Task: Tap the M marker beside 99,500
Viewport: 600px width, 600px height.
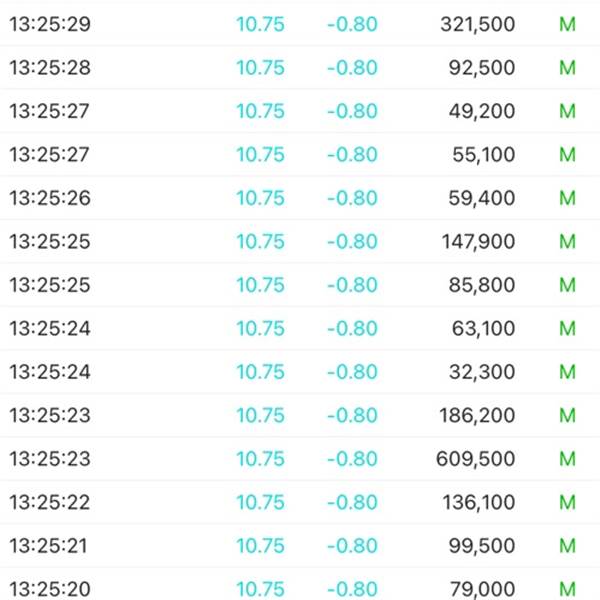Action: 567,546
